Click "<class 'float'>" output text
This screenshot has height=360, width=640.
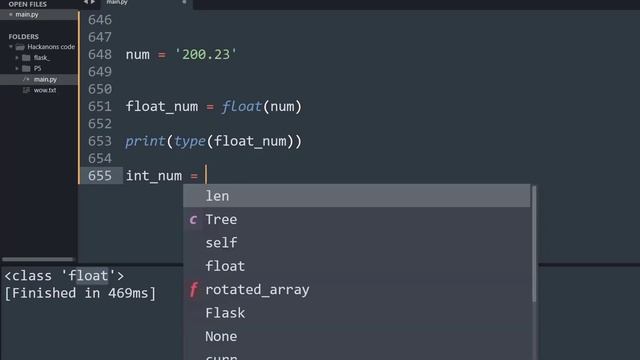coord(64,276)
